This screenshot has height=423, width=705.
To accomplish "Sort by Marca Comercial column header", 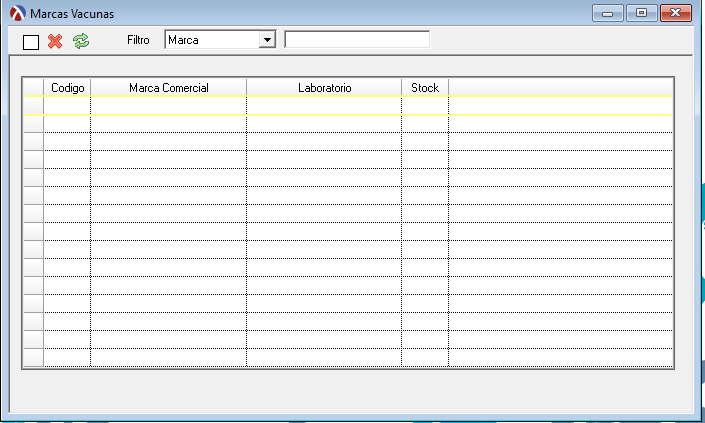I will click(x=168, y=88).
